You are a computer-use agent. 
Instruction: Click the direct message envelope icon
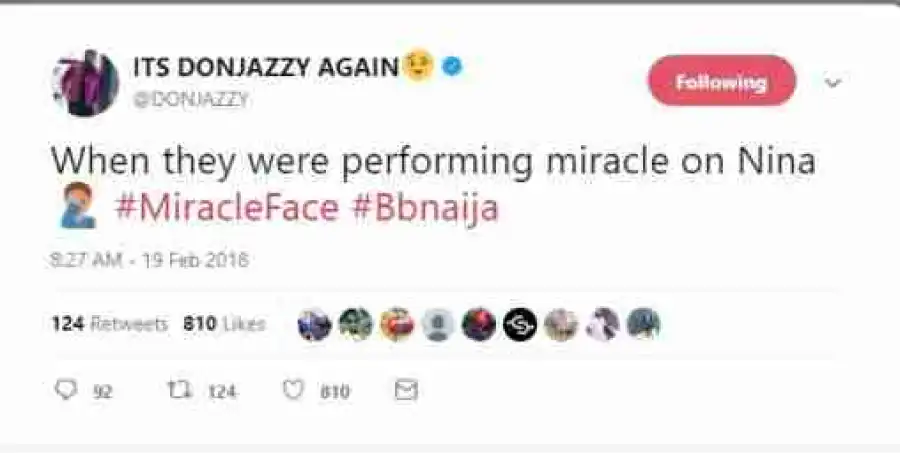pos(405,390)
